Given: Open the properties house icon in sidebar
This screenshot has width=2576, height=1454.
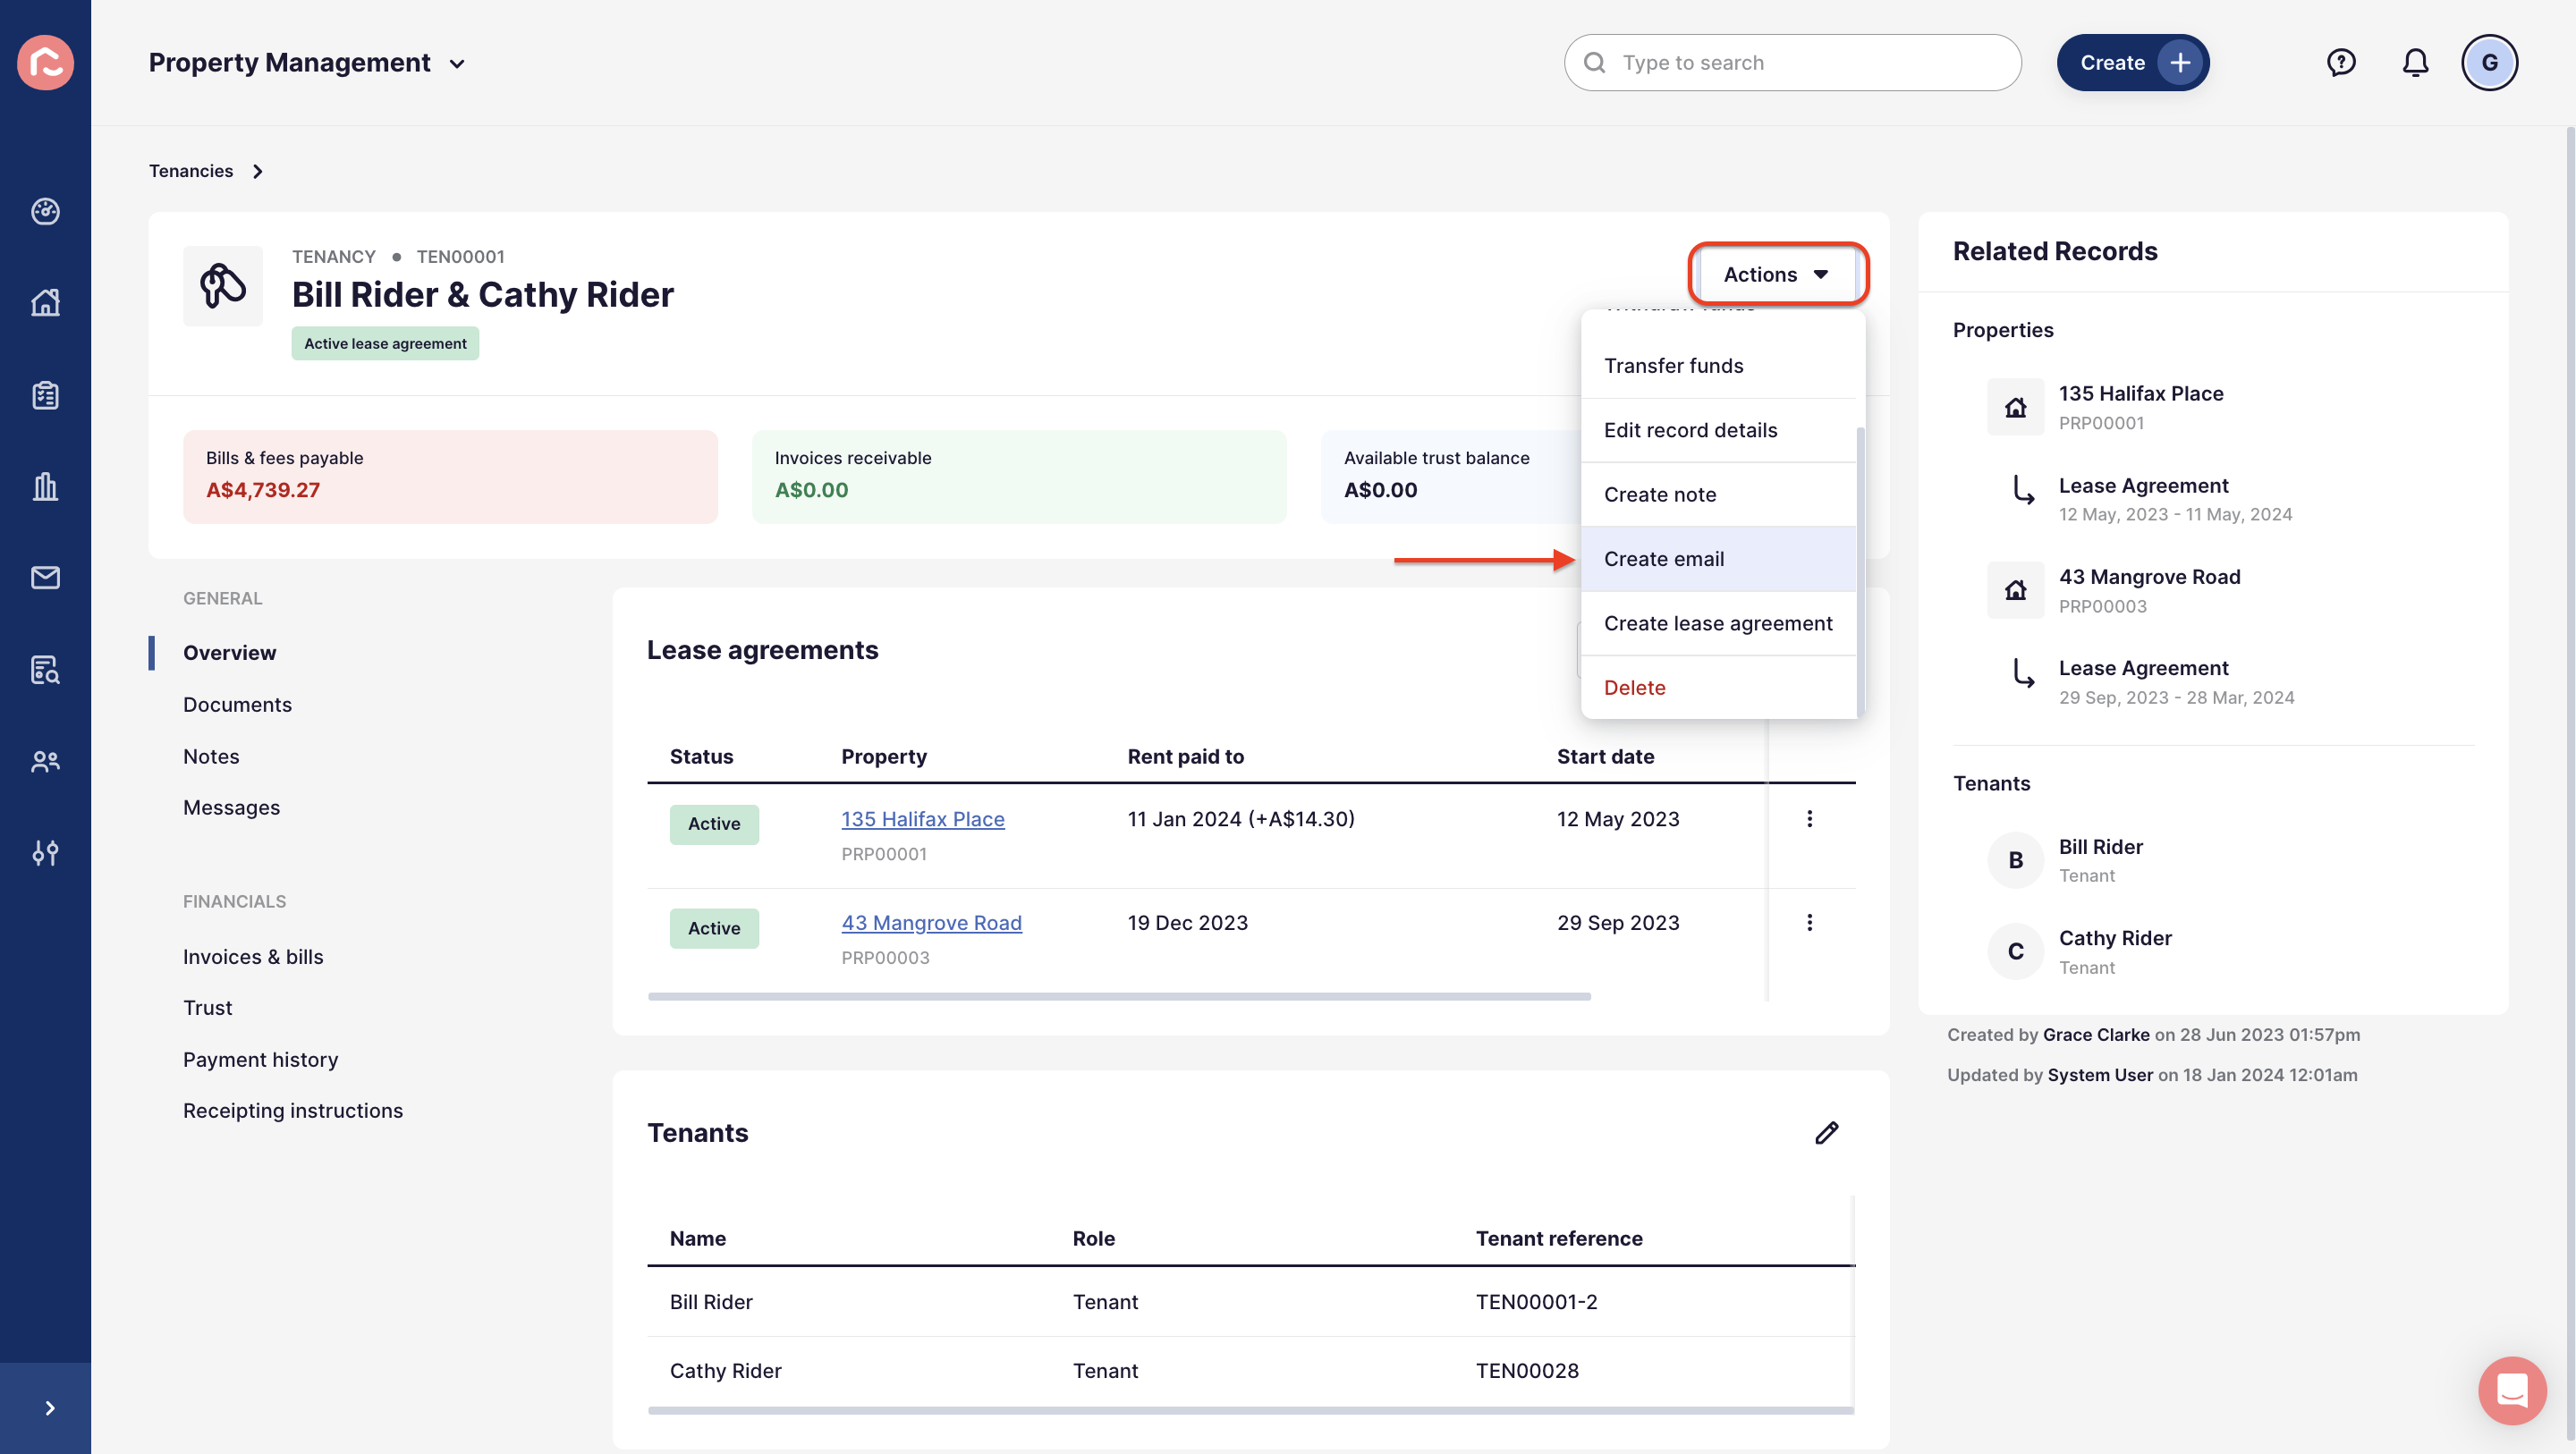Looking at the screenshot, I should tap(45, 302).
